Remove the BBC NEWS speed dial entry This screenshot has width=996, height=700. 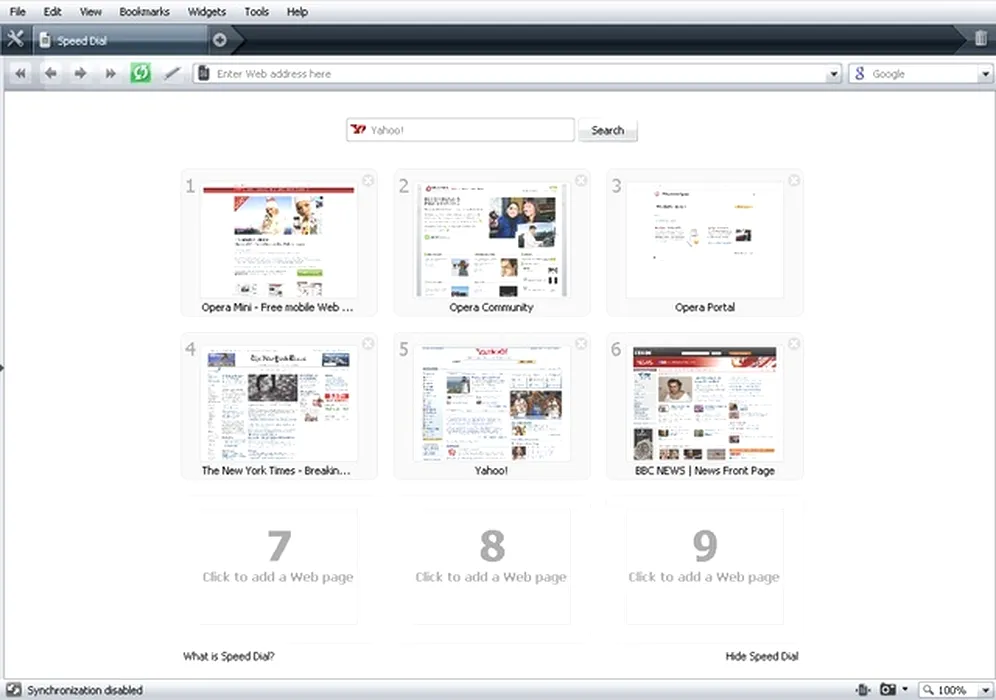(x=794, y=344)
